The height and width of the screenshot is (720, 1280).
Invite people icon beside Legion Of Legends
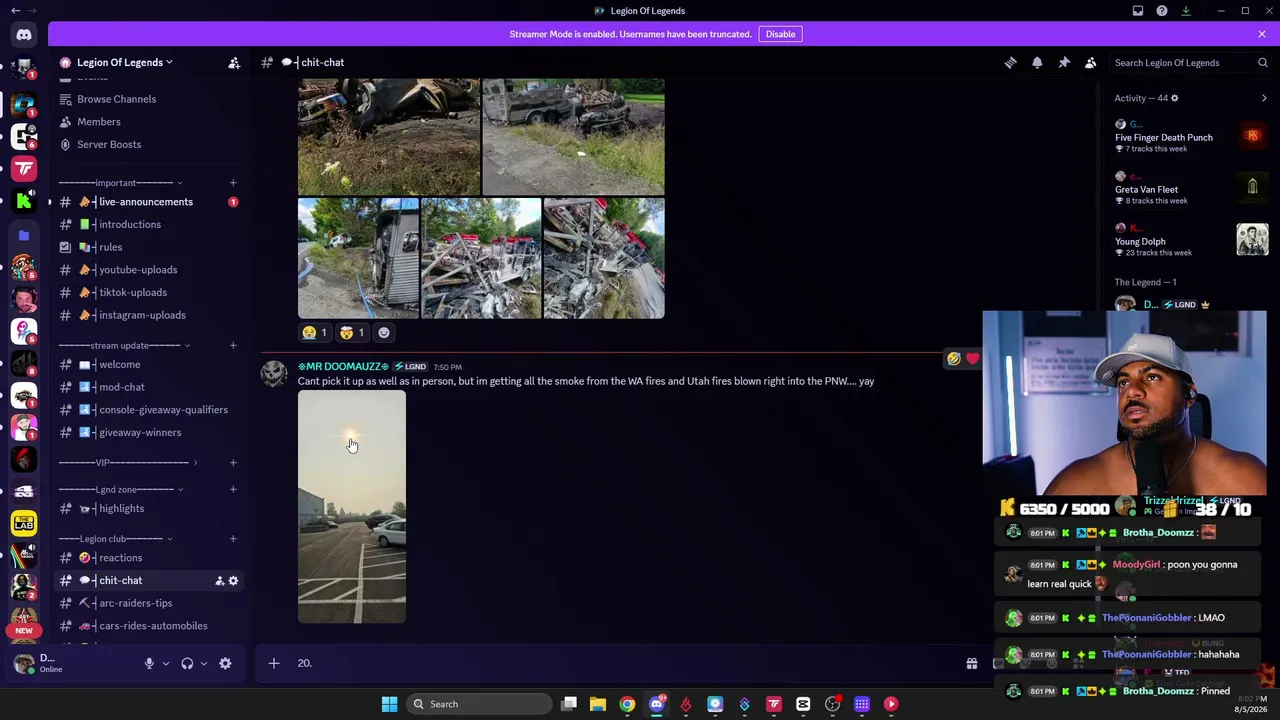(234, 63)
